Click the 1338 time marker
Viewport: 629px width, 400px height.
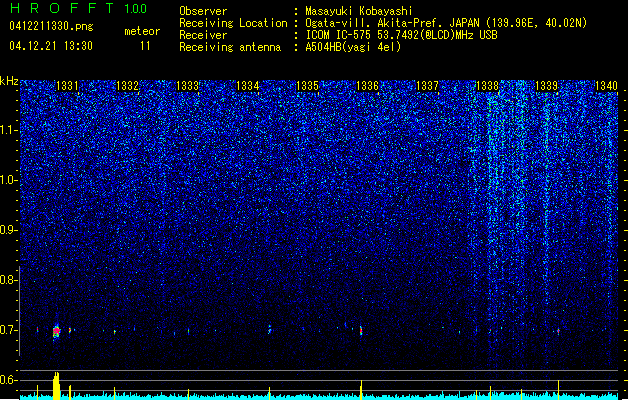tap(487, 86)
